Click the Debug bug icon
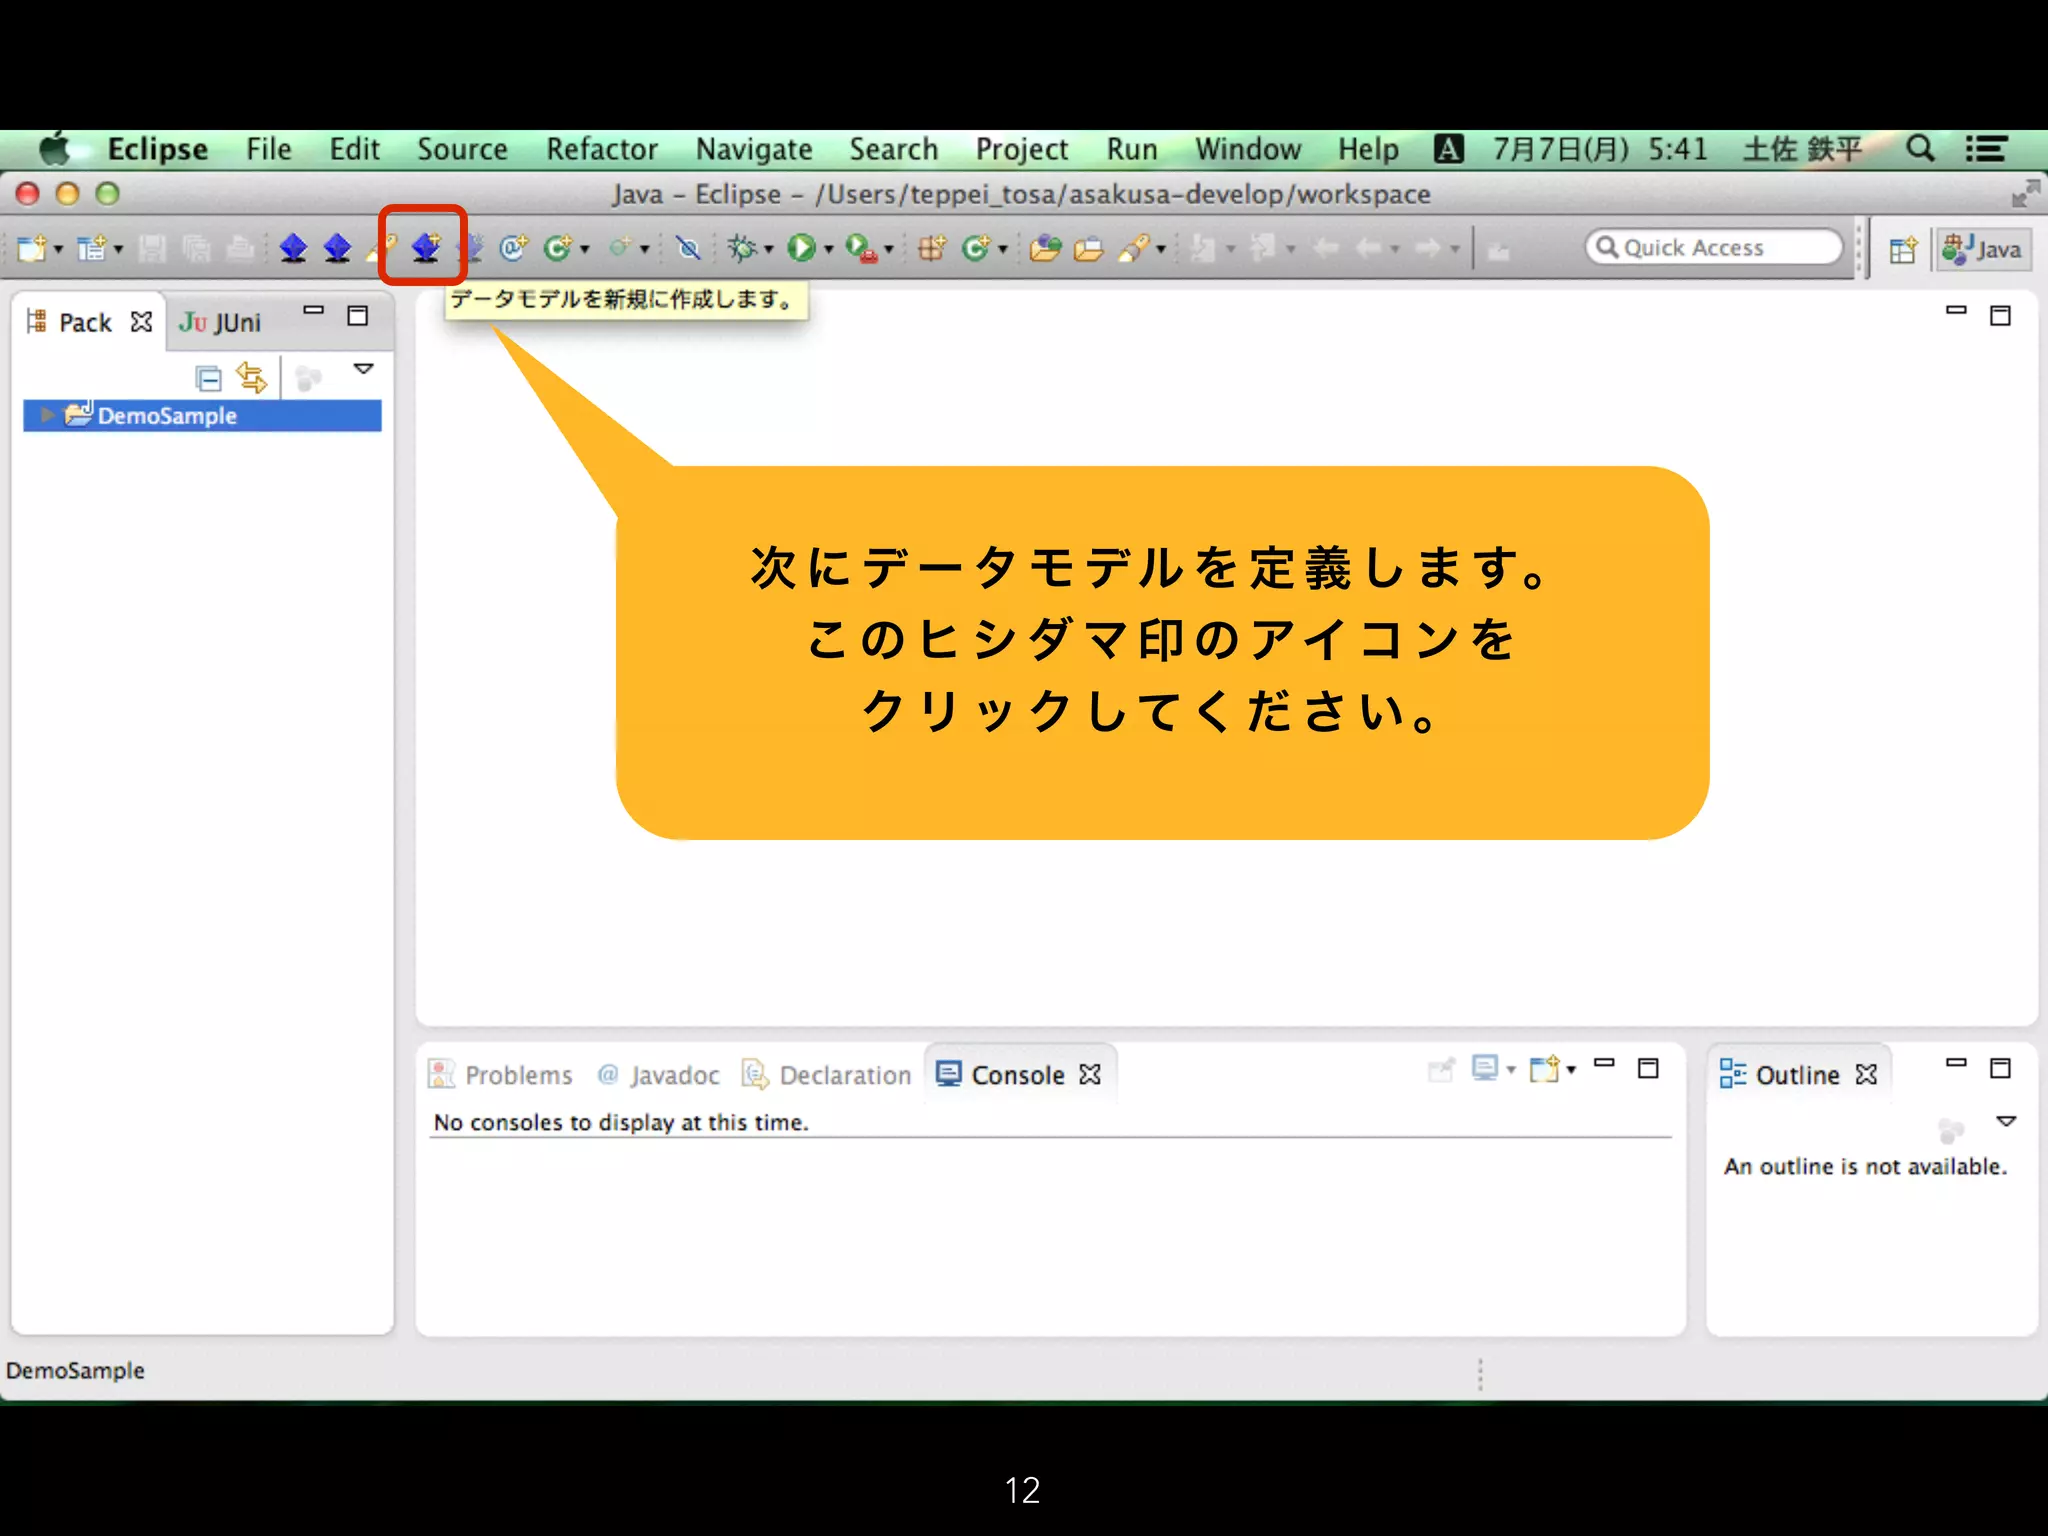The image size is (2048, 1536). coord(742,247)
